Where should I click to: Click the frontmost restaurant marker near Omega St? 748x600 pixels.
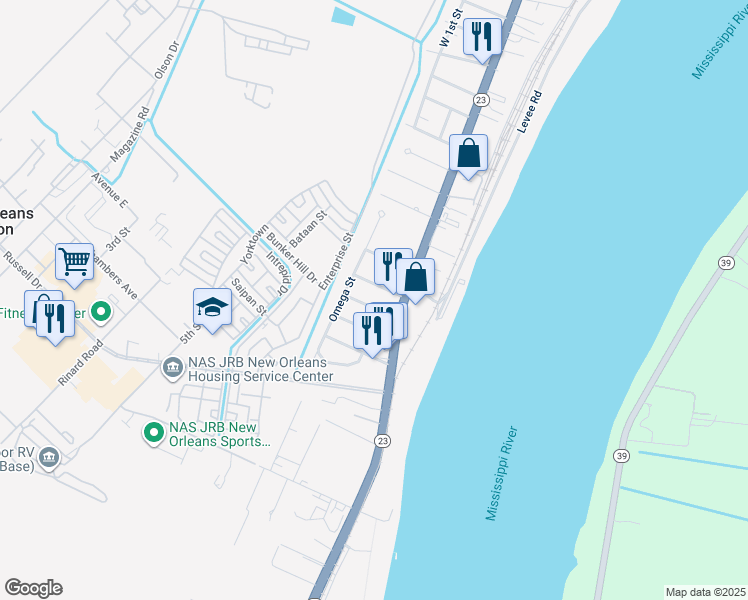click(x=373, y=331)
